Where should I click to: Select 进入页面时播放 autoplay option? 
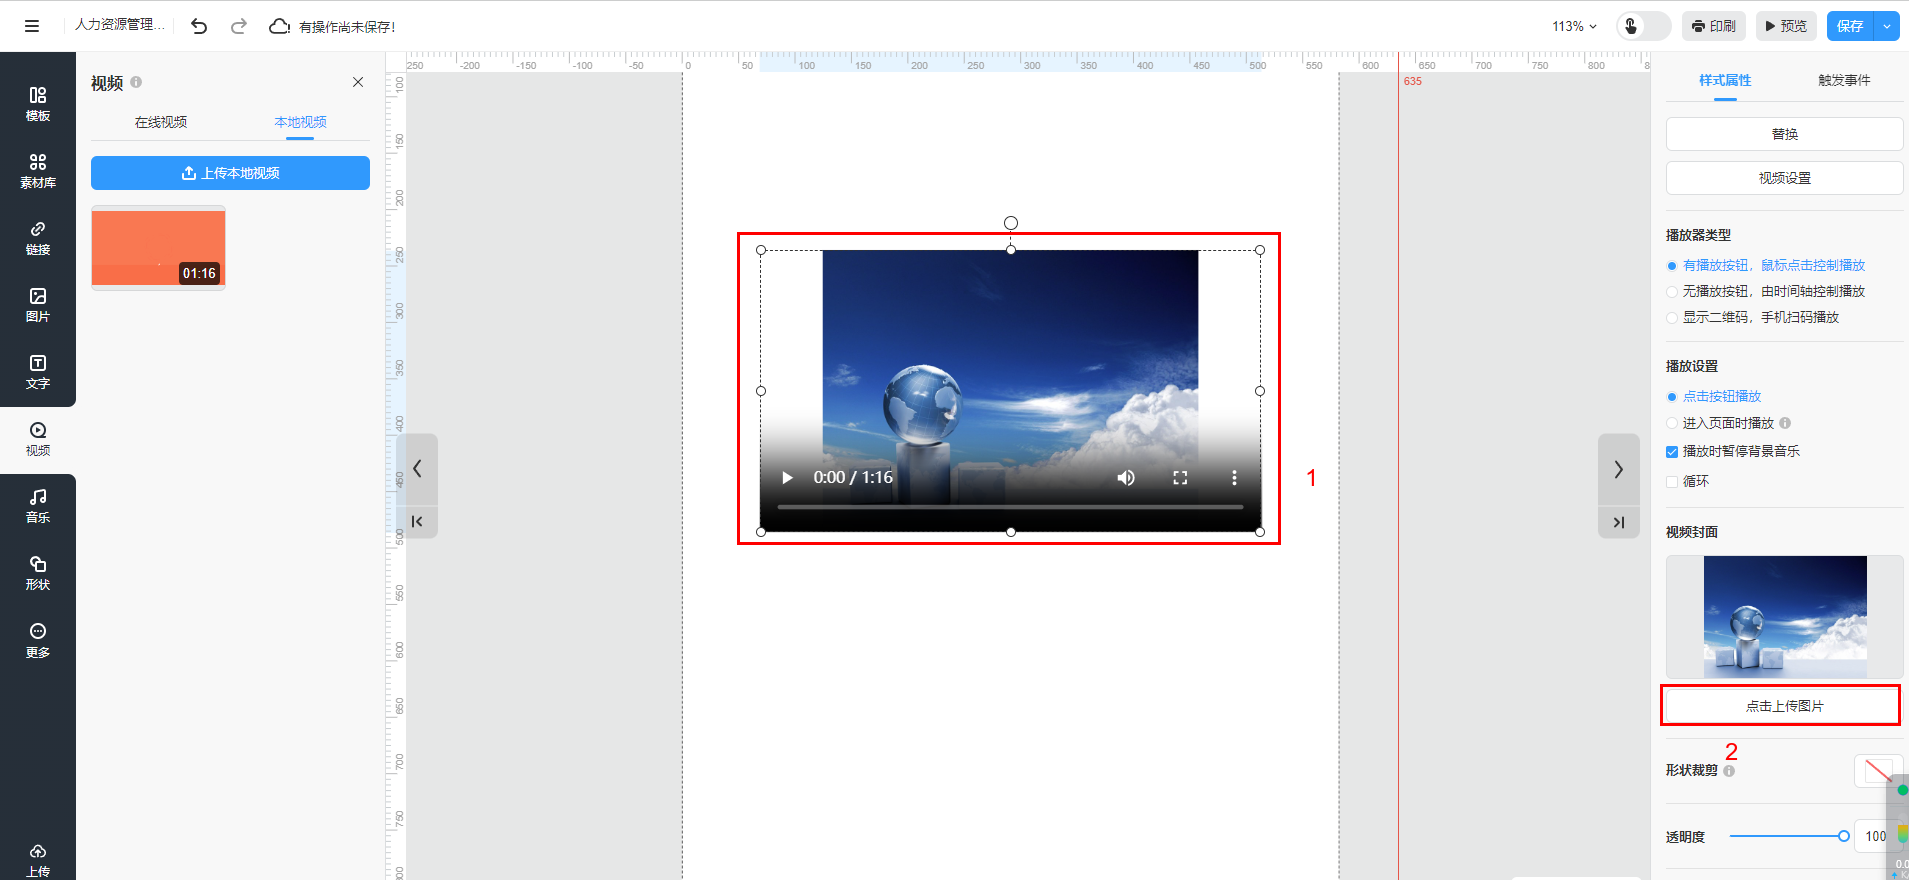pyautogui.click(x=1672, y=423)
